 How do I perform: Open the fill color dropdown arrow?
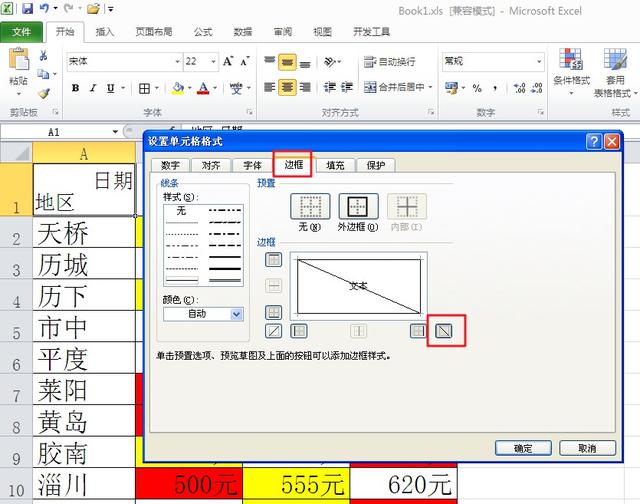(189, 88)
